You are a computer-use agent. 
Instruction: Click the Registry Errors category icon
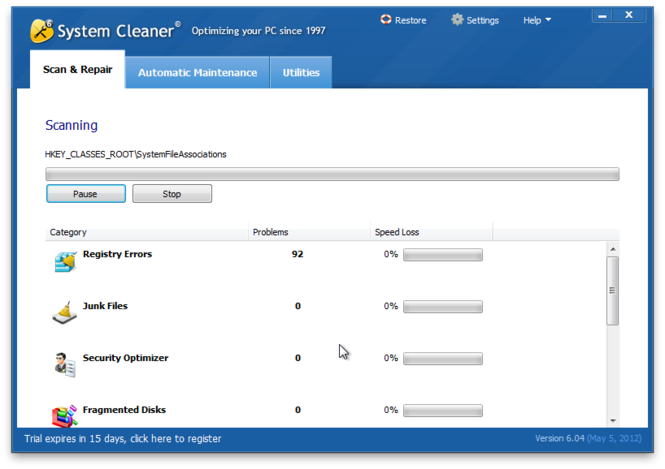click(x=65, y=261)
